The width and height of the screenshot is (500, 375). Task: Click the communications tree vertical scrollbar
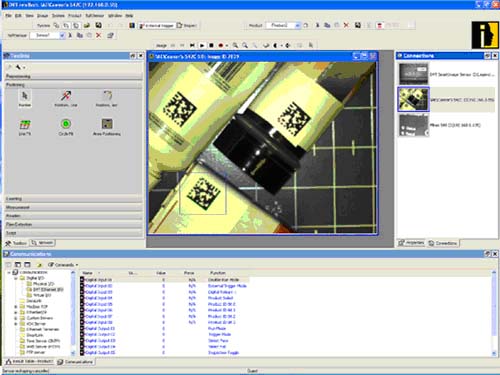[73, 313]
